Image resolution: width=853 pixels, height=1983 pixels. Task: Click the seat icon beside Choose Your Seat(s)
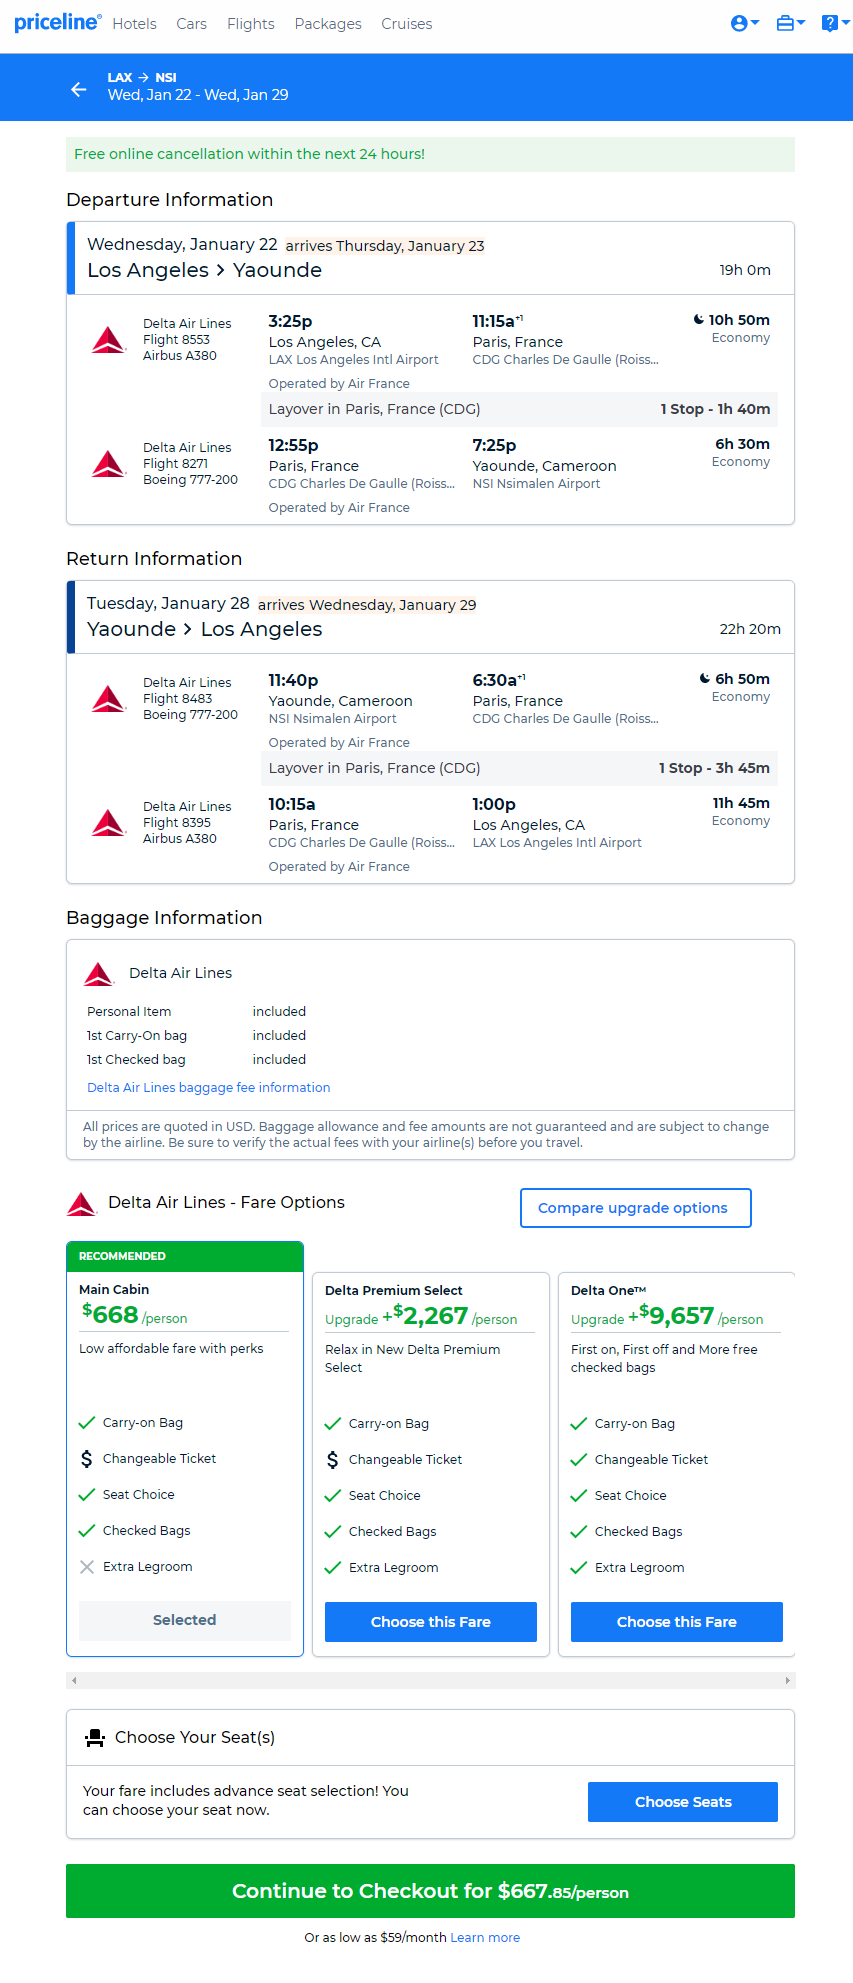click(95, 1738)
